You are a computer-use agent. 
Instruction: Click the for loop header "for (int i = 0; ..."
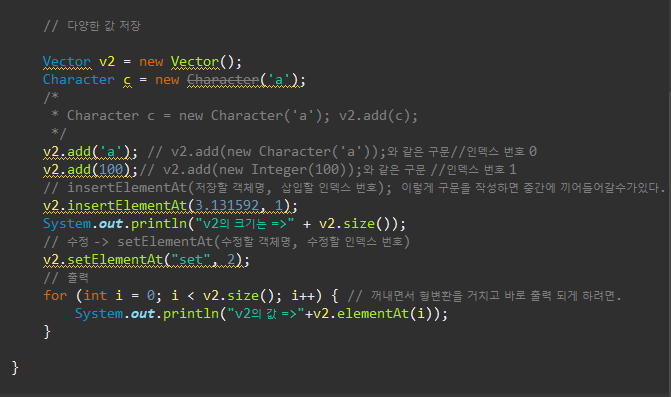[x=191, y=296]
